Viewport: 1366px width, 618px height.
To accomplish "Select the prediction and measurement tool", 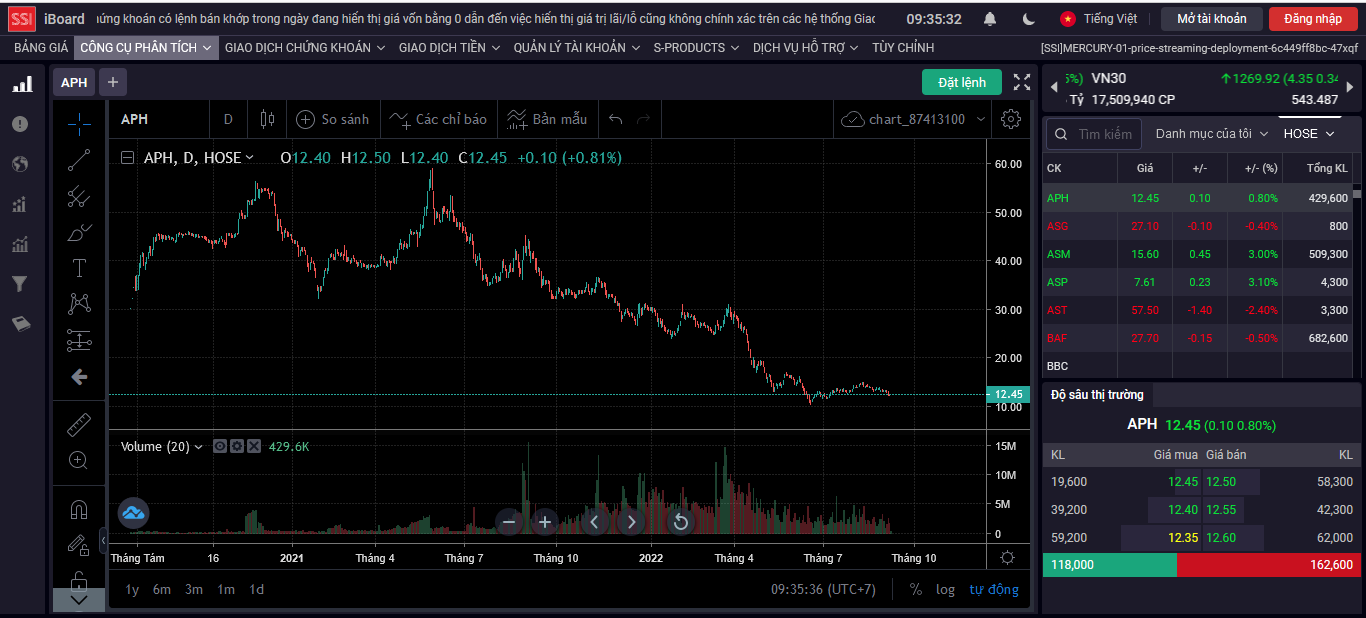I will pyautogui.click(x=79, y=340).
